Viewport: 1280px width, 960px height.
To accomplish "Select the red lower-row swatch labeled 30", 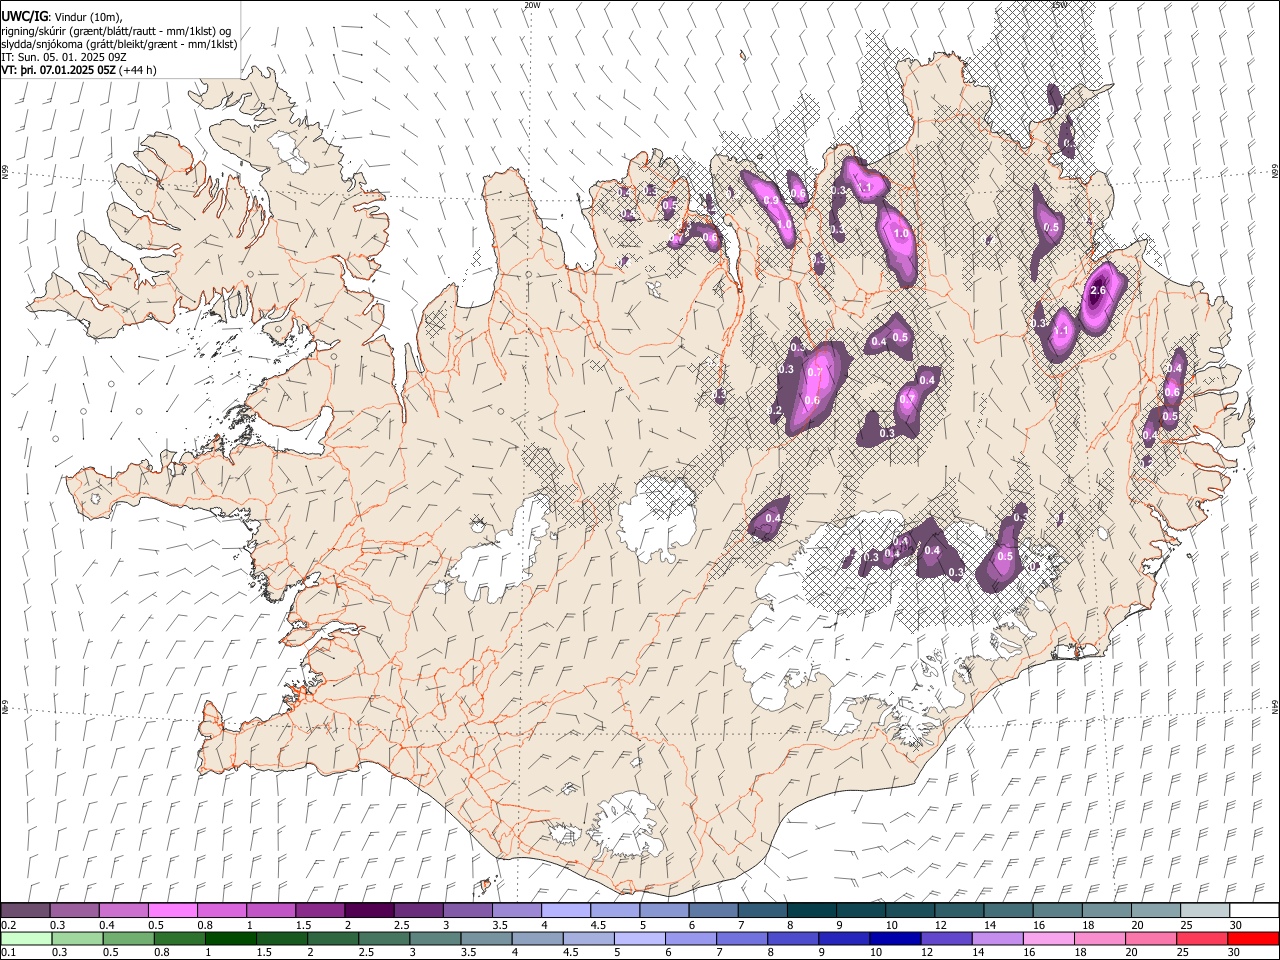I will (x=1253, y=938).
